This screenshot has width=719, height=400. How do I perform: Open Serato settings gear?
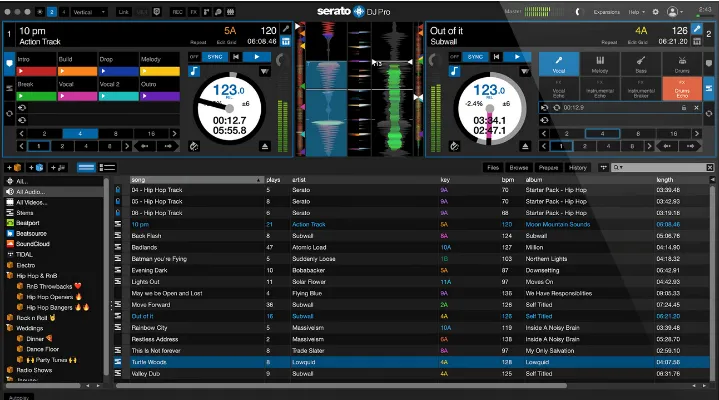[656, 12]
